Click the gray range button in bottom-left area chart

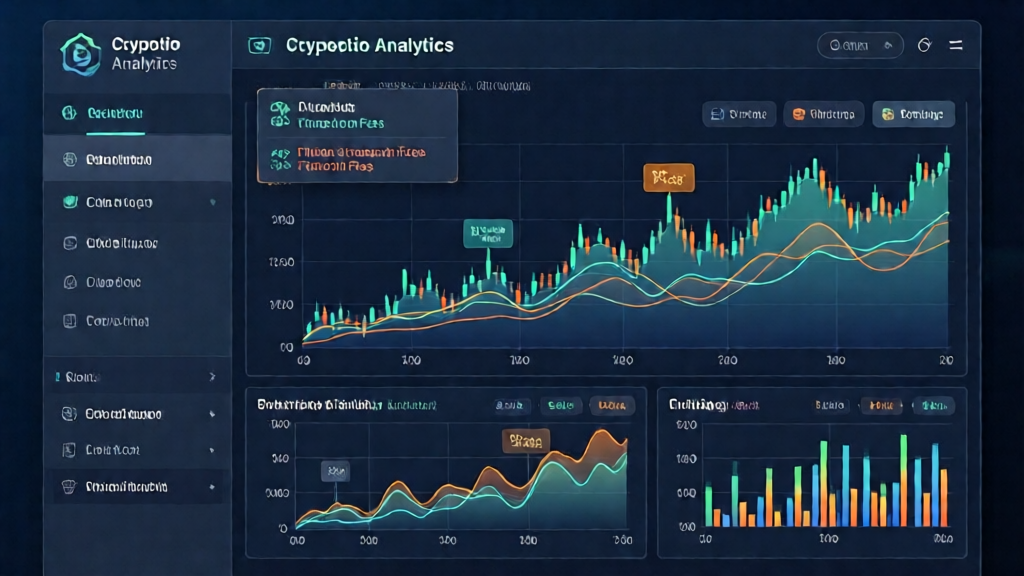click(509, 406)
